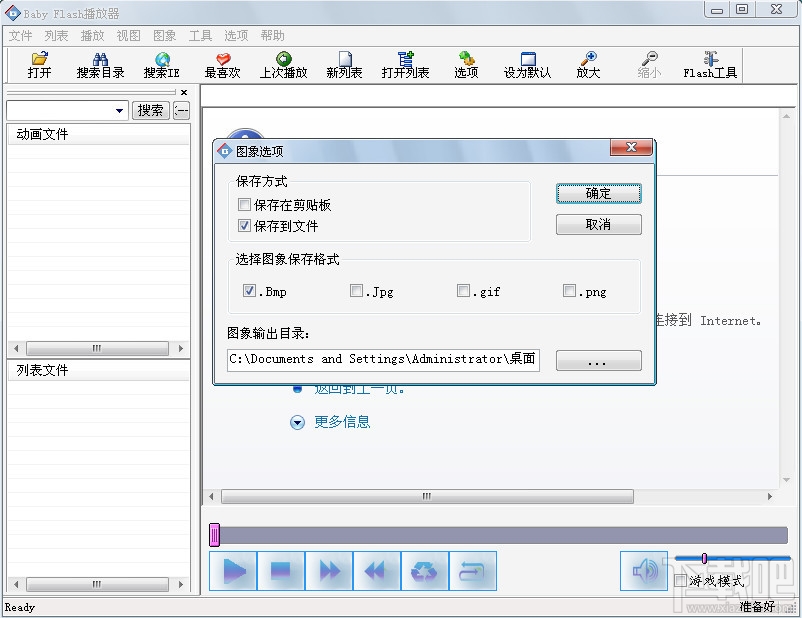
Task: Create a 新列表 new list
Action: pyautogui.click(x=344, y=65)
